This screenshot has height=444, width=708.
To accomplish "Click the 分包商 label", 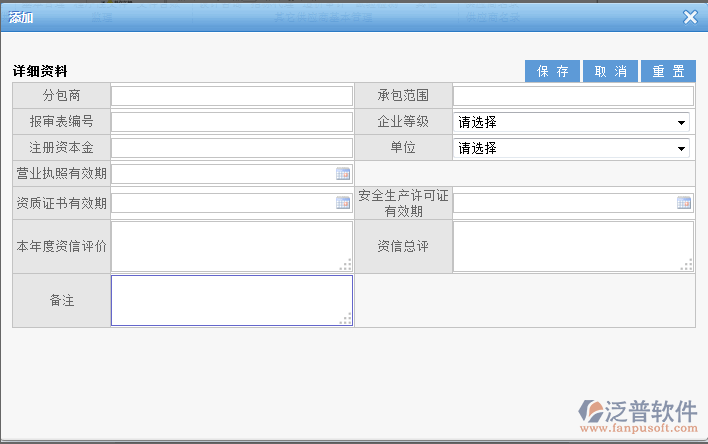I will click(61, 95).
